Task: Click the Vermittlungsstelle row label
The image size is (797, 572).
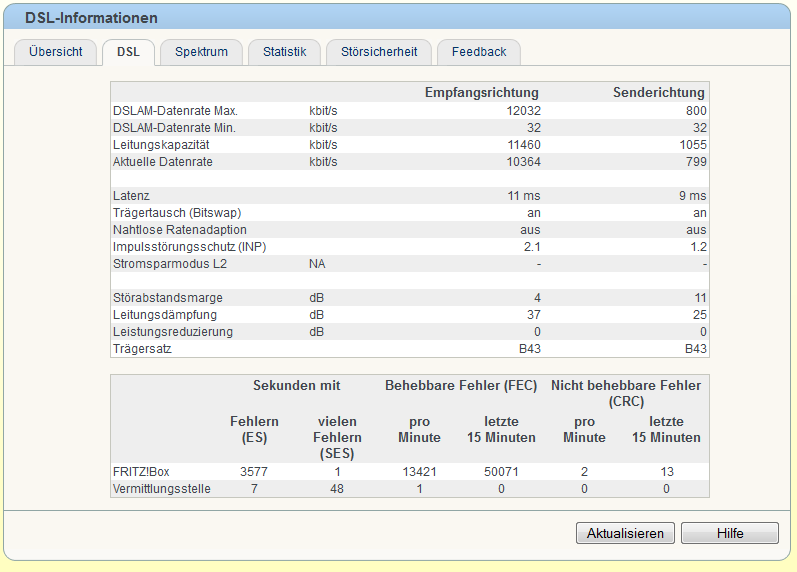Action: [x=162, y=489]
